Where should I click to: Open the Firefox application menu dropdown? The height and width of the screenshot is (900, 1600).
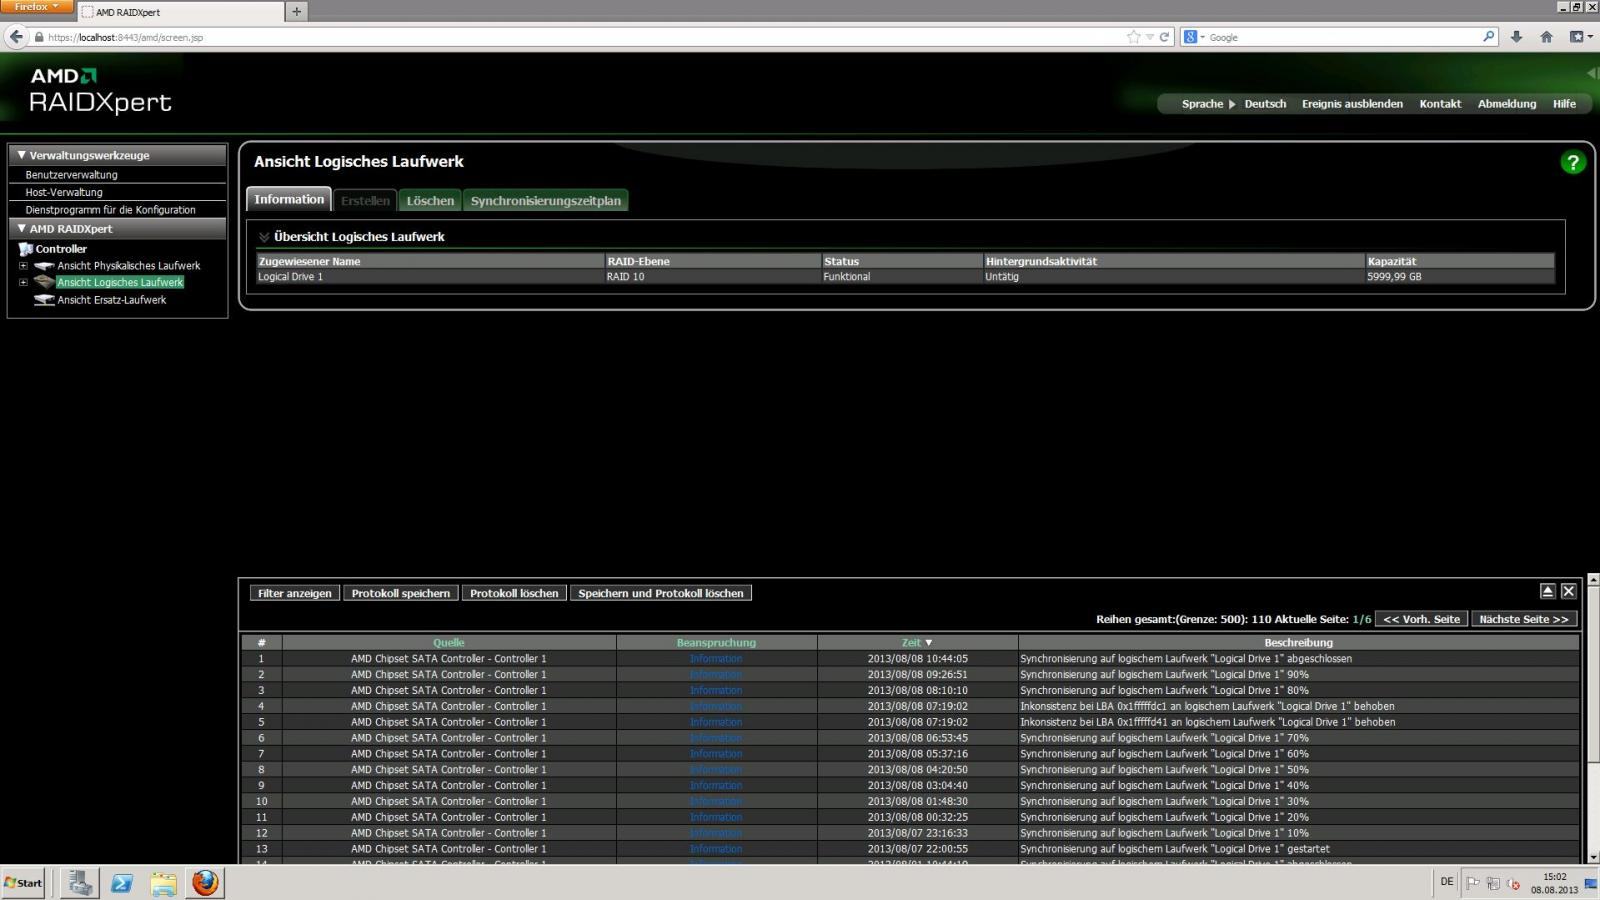point(37,7)
